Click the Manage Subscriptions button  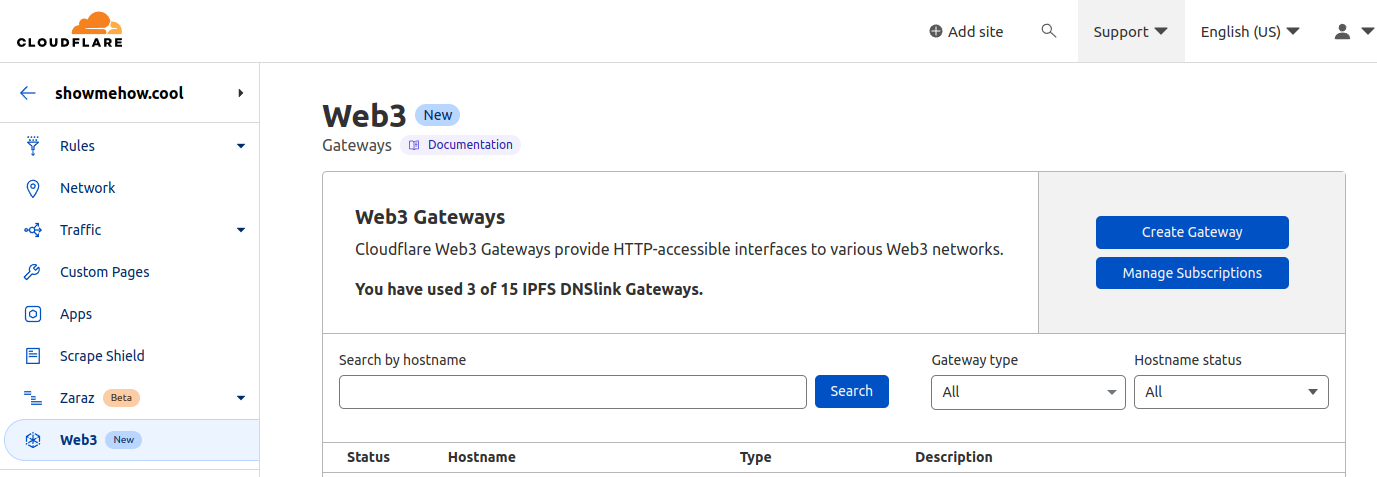pos(1192,273)
